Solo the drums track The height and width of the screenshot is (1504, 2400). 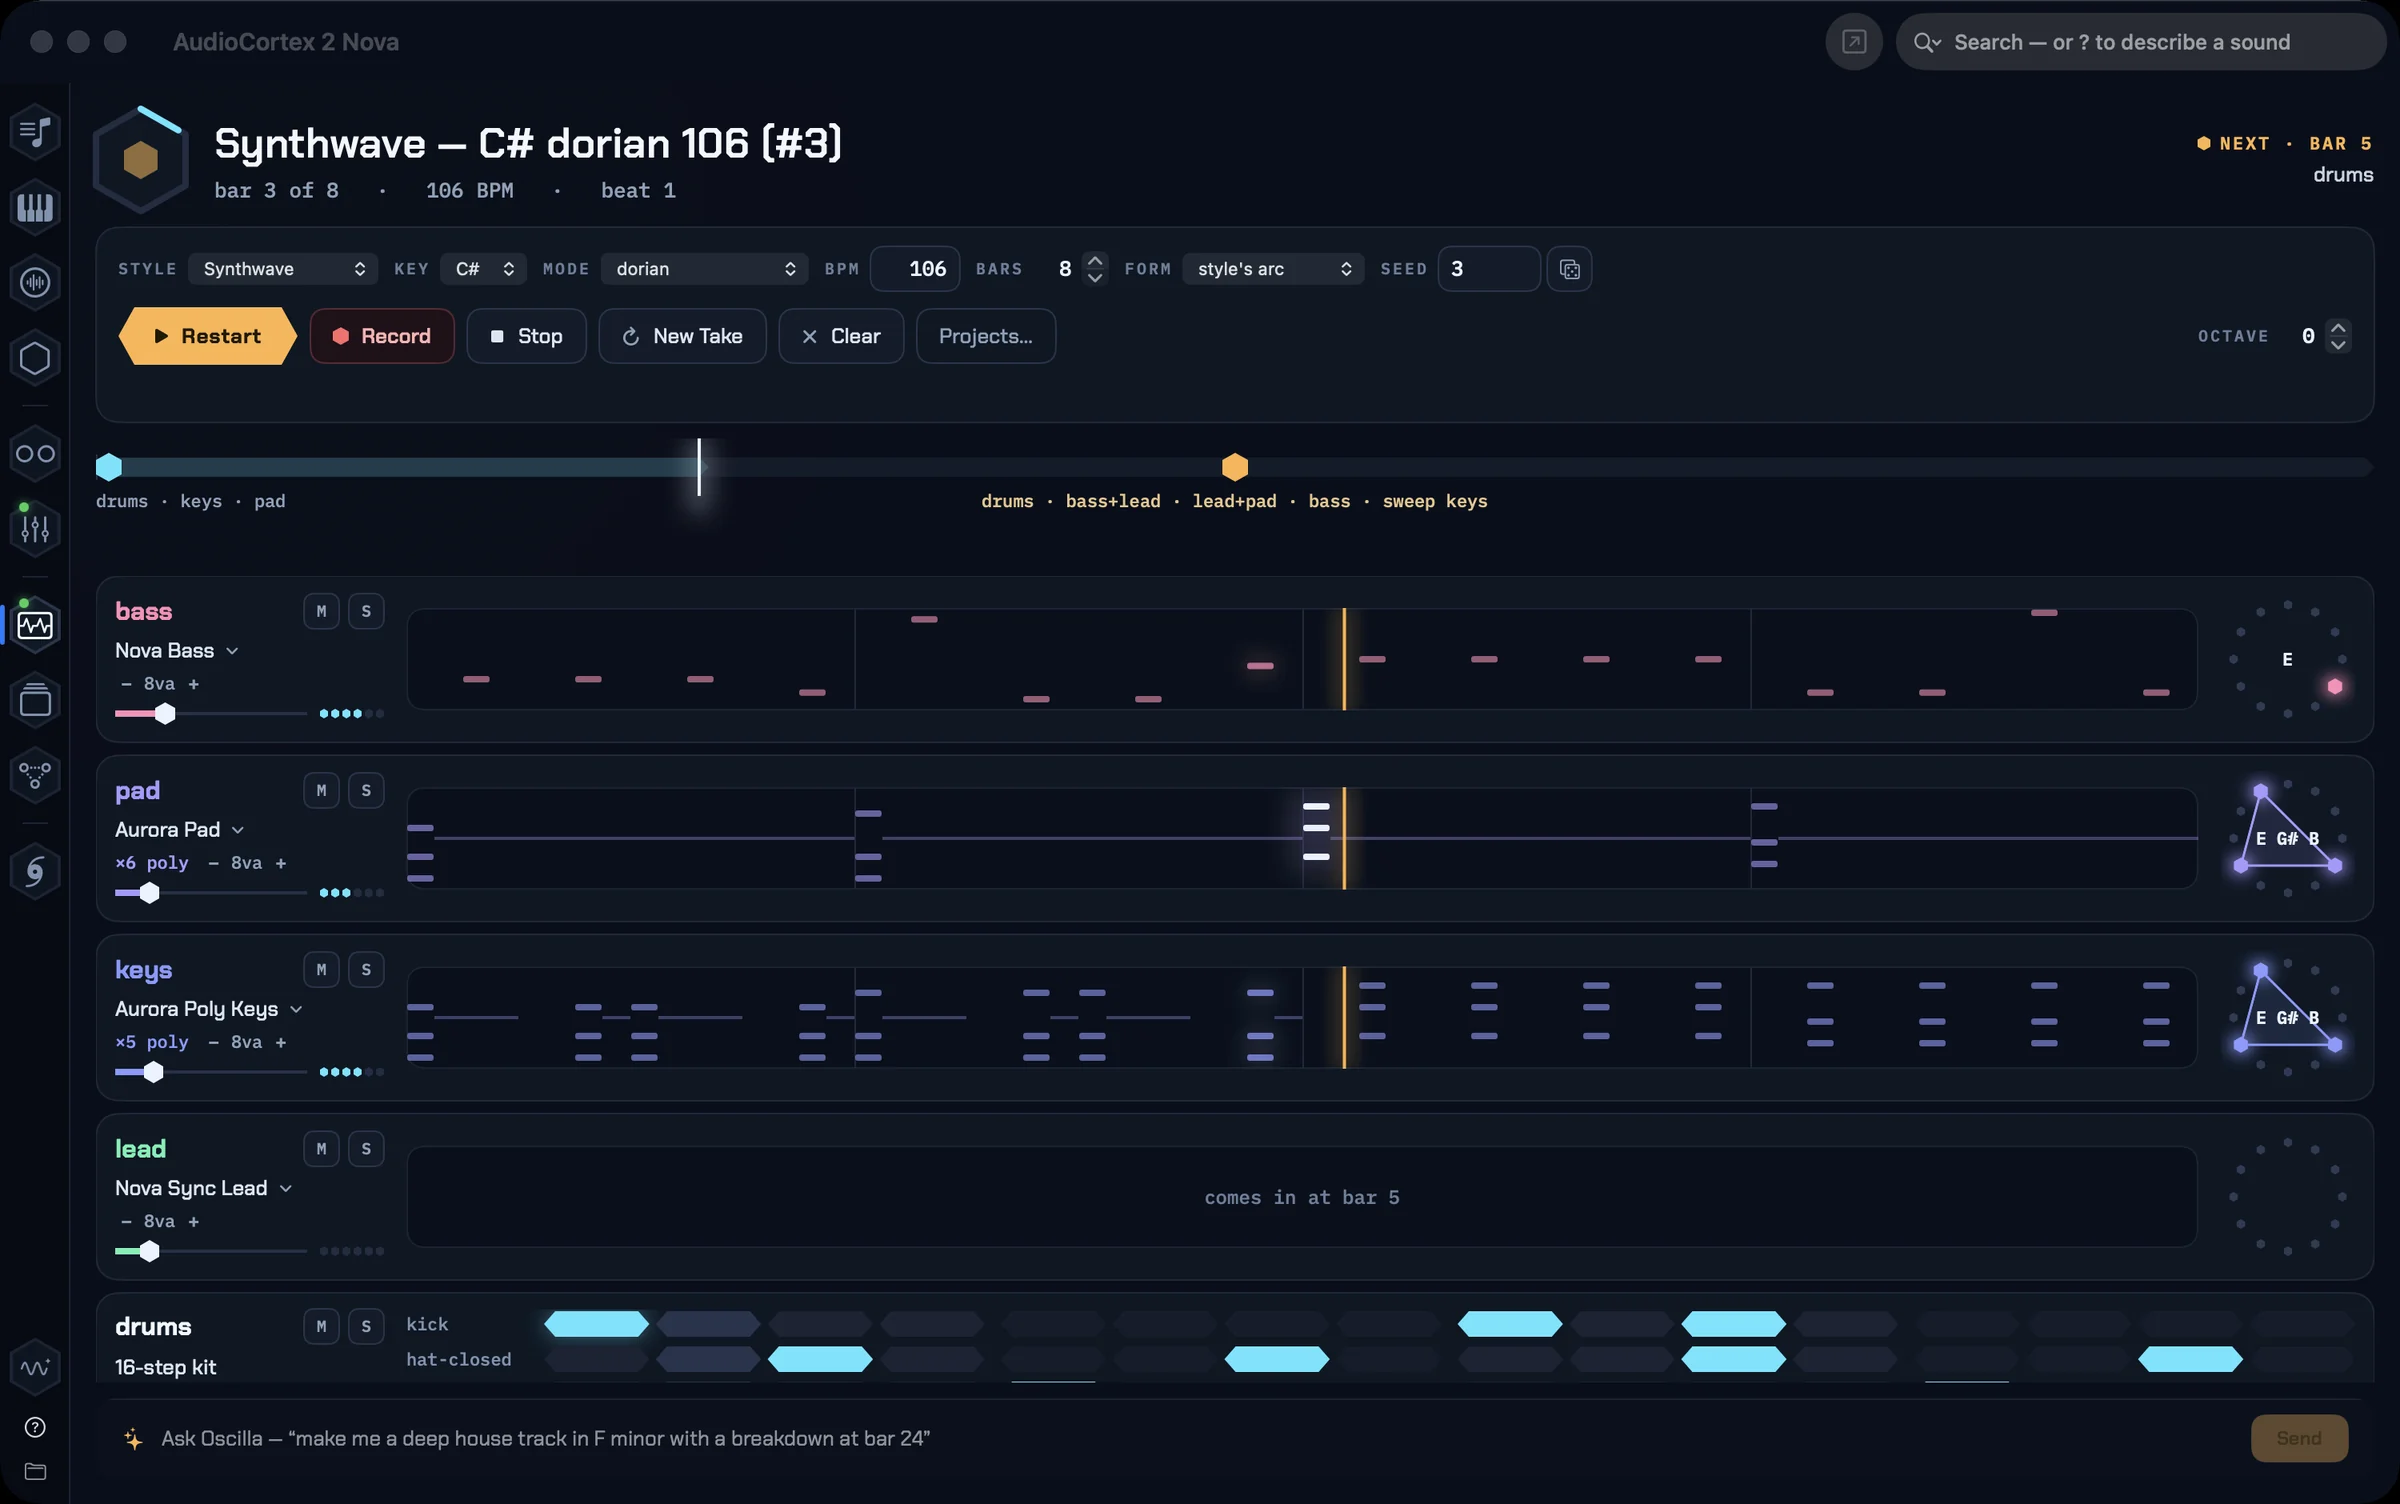click(366, 1326)
